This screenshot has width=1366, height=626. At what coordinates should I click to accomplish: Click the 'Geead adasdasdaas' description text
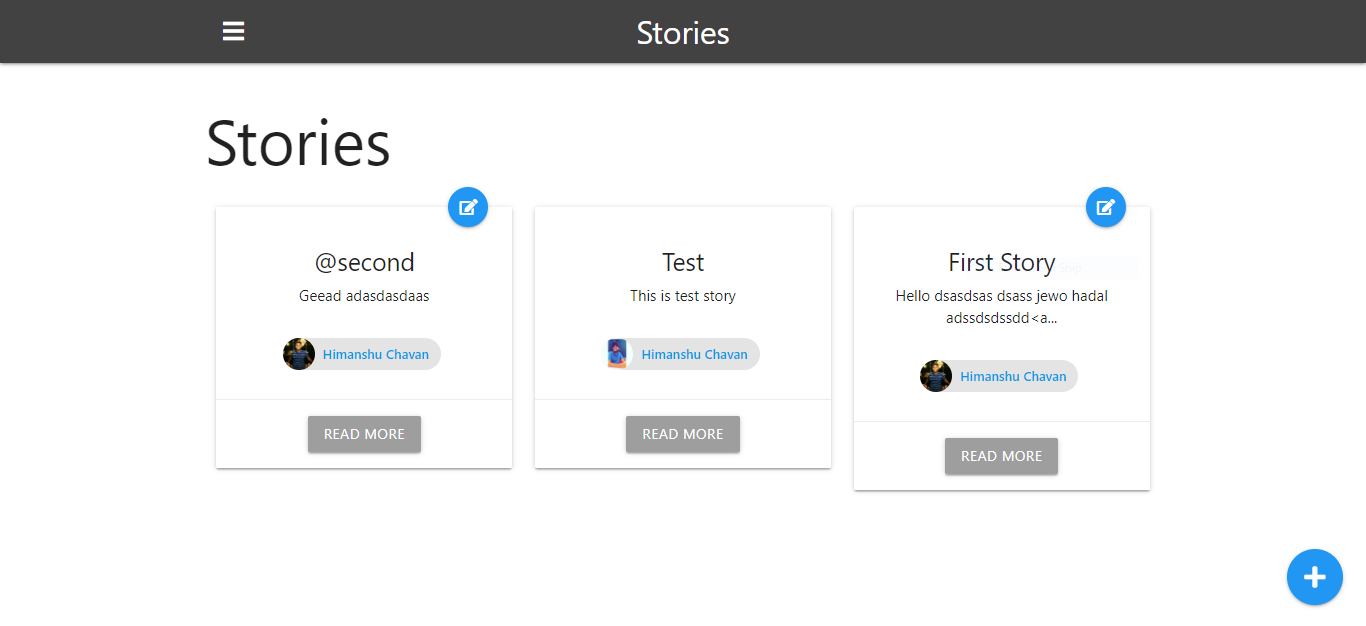(364, 296)
